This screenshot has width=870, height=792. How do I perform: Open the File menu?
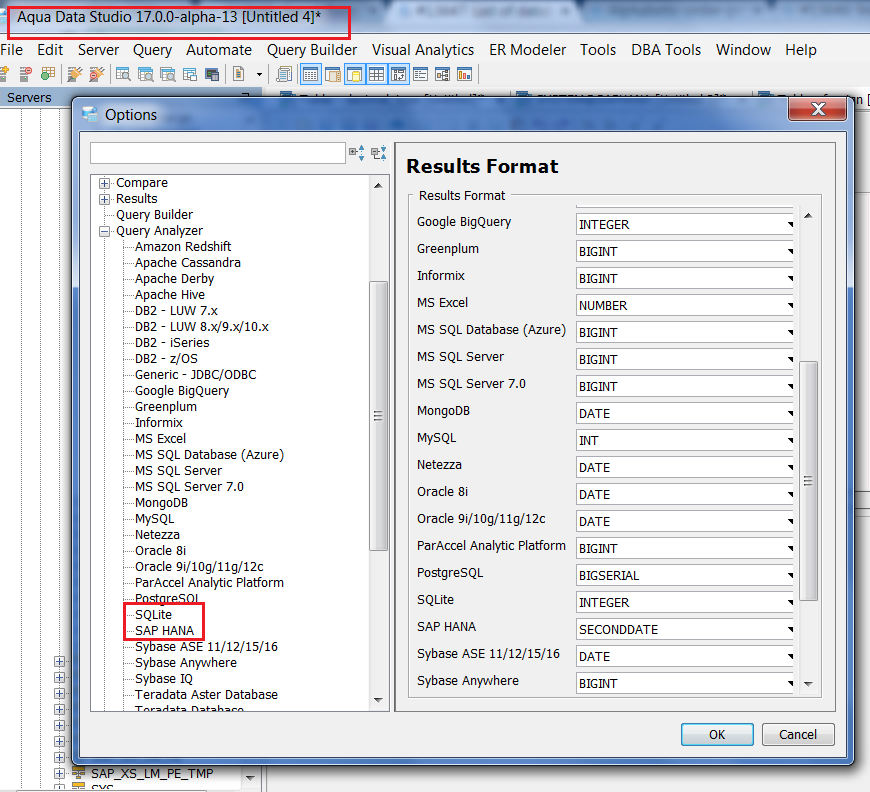(12, 50)
